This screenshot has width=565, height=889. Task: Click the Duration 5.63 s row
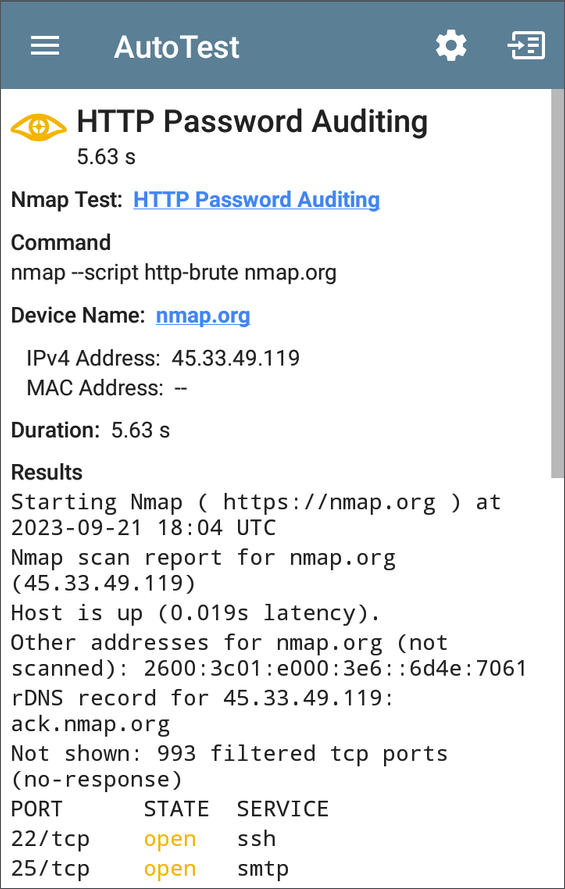pyautogui.click(x=90, y=430)
